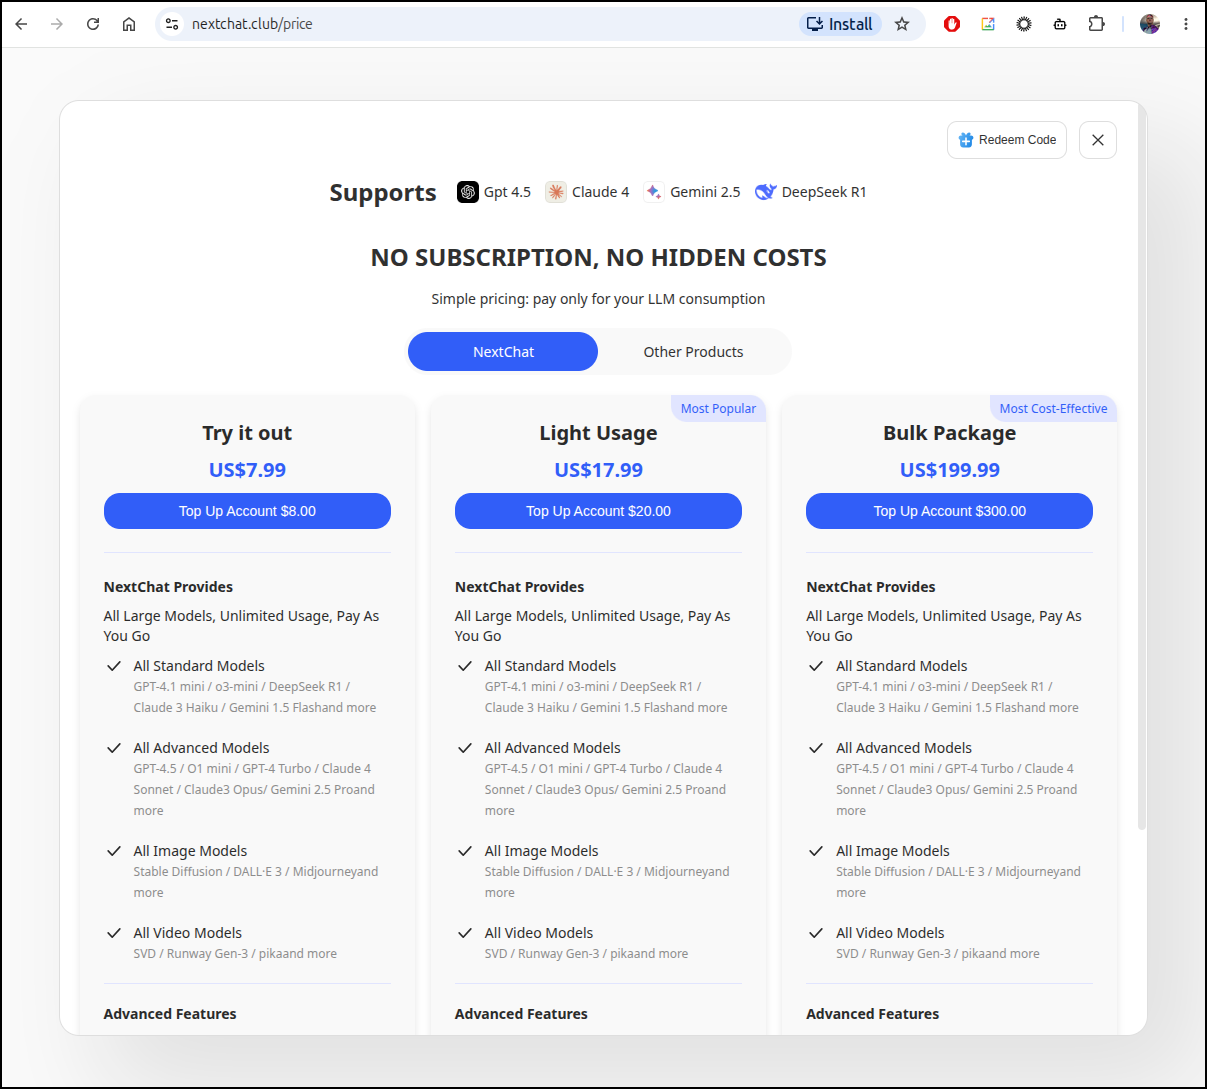Click the All Image Models checkmark in Light Usage

464,851
